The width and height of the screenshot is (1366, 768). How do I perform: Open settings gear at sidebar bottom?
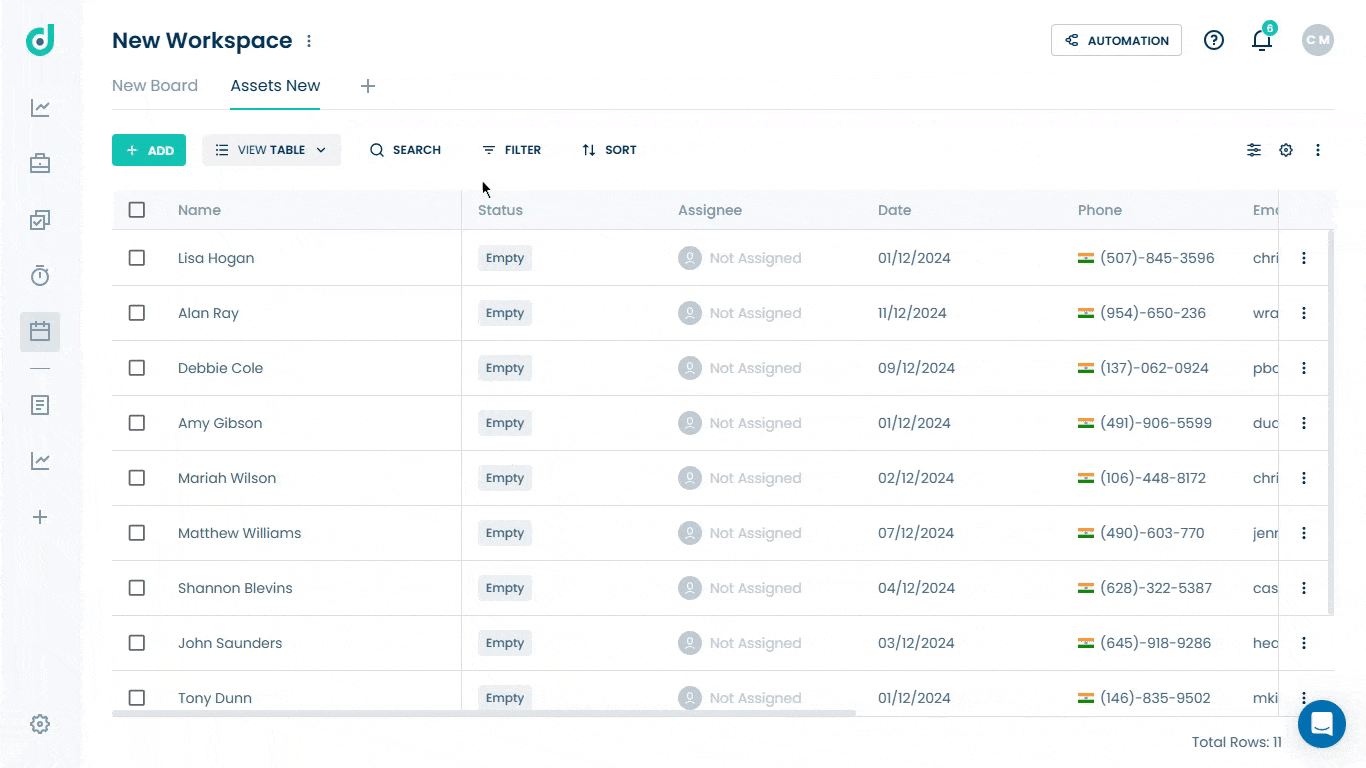point(40,724)
